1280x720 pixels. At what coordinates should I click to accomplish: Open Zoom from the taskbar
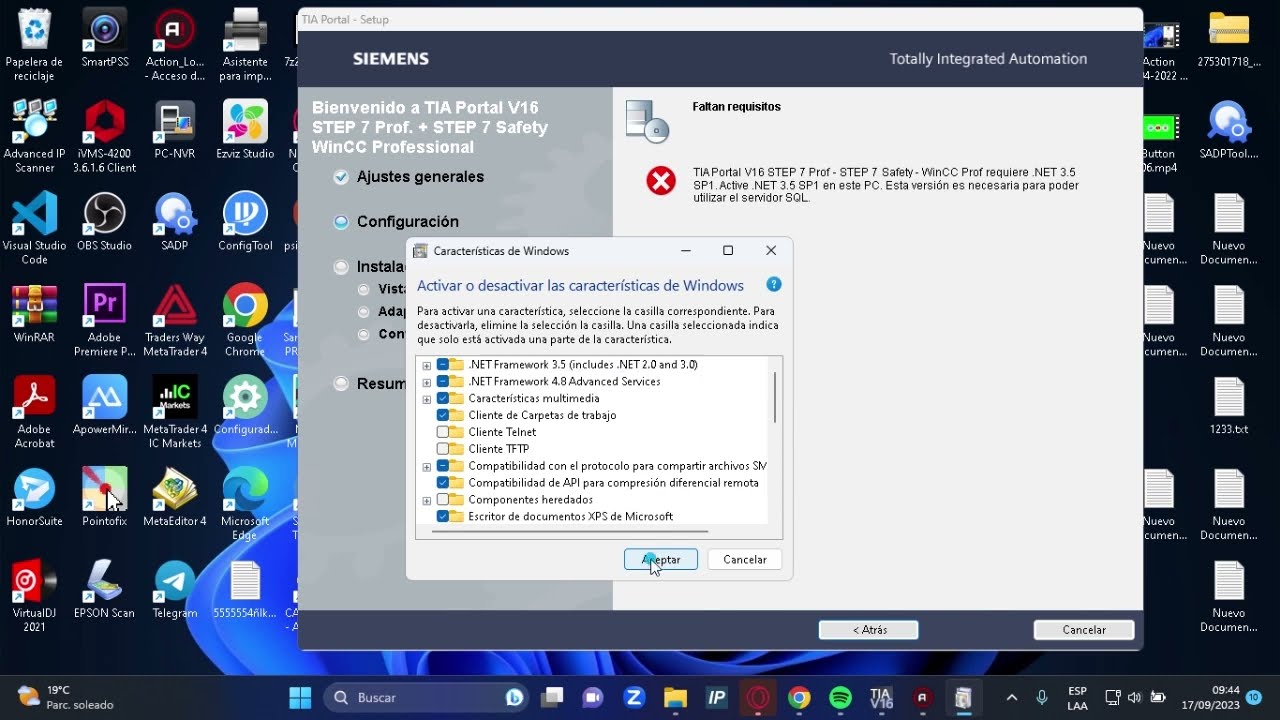click(x=634, y=697)
